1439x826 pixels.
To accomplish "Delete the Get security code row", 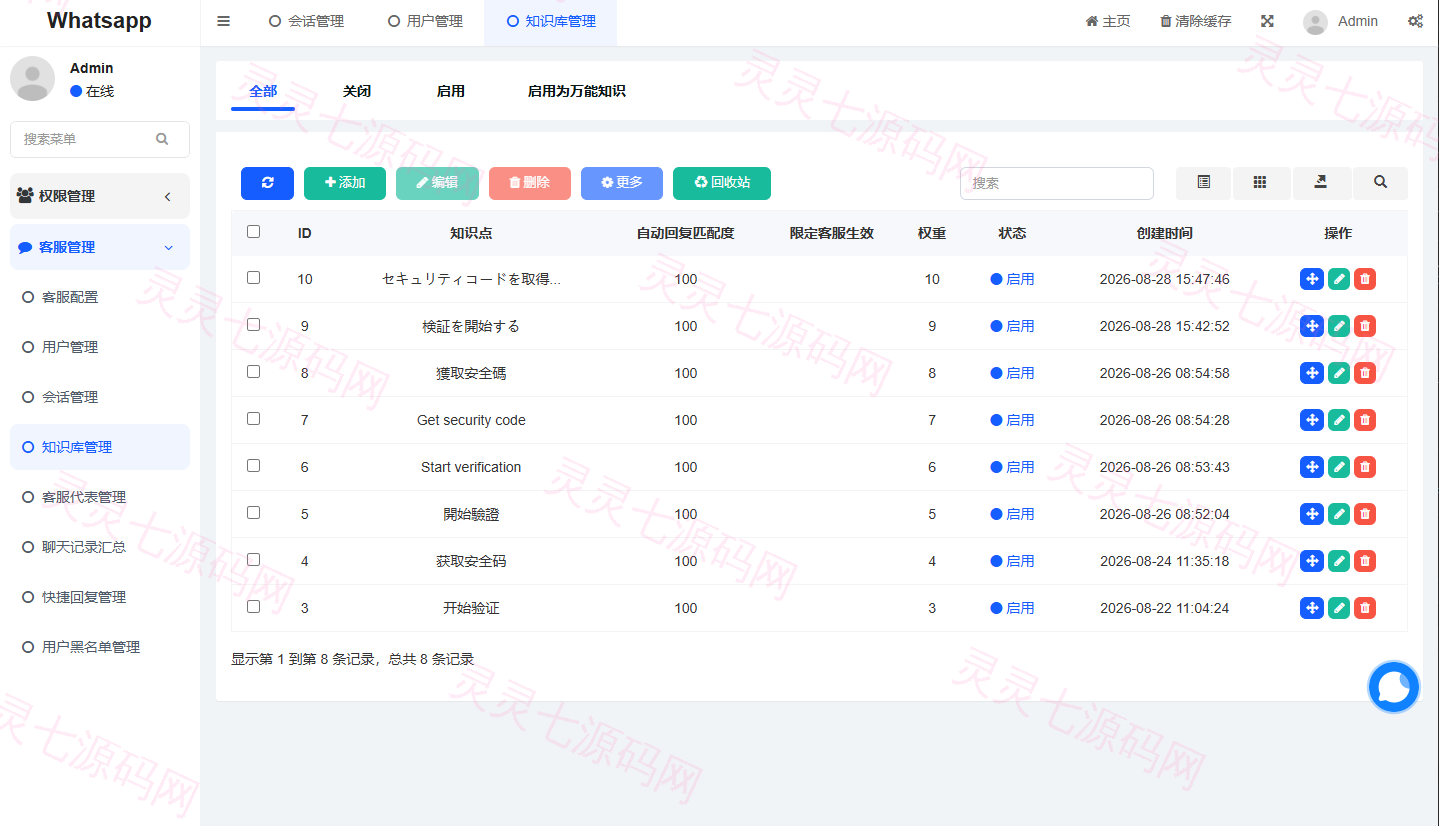I will pos(1365,420).
